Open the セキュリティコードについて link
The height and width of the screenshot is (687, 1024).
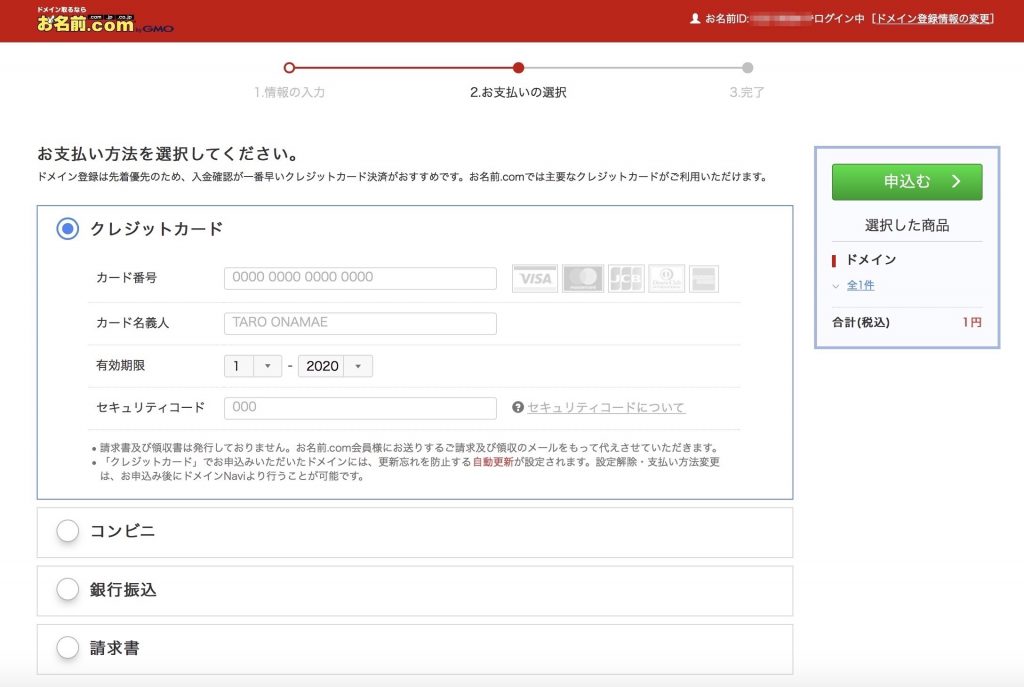606,408
